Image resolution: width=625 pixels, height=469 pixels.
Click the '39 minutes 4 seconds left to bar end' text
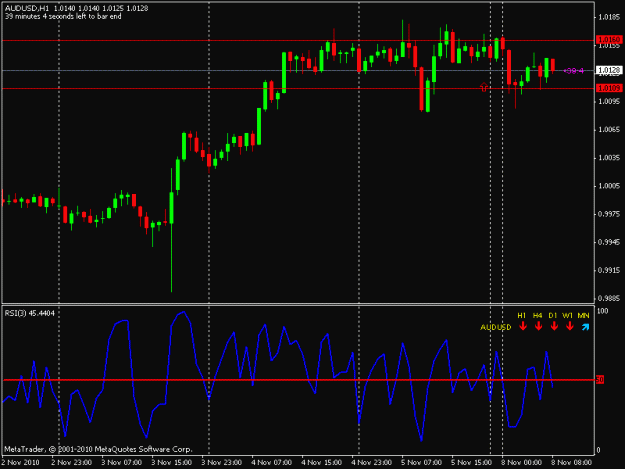click(x=63, y=16)
